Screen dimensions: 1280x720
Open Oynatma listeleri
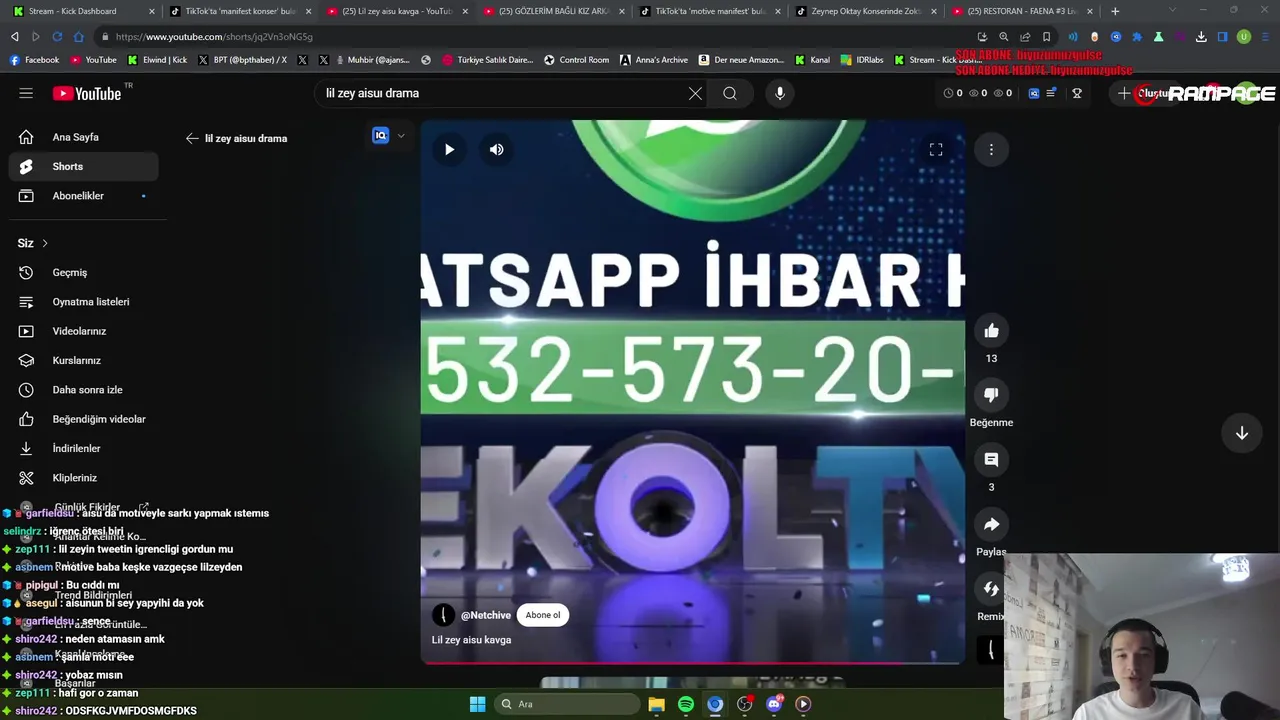[83, 302]
